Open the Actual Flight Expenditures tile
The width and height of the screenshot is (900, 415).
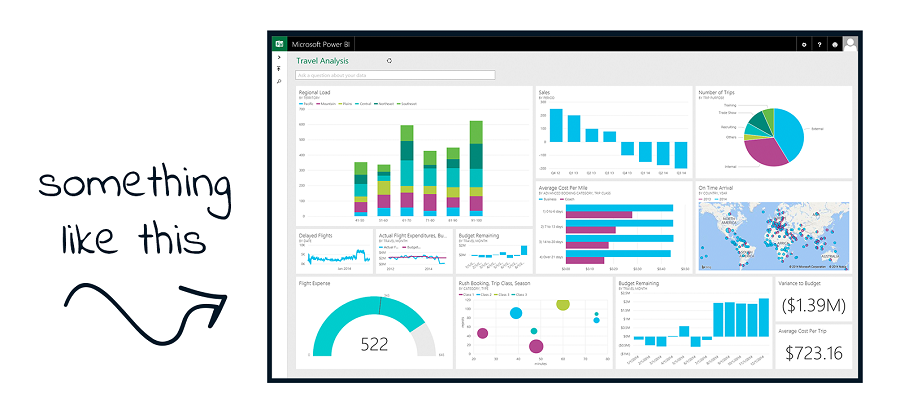414,251
